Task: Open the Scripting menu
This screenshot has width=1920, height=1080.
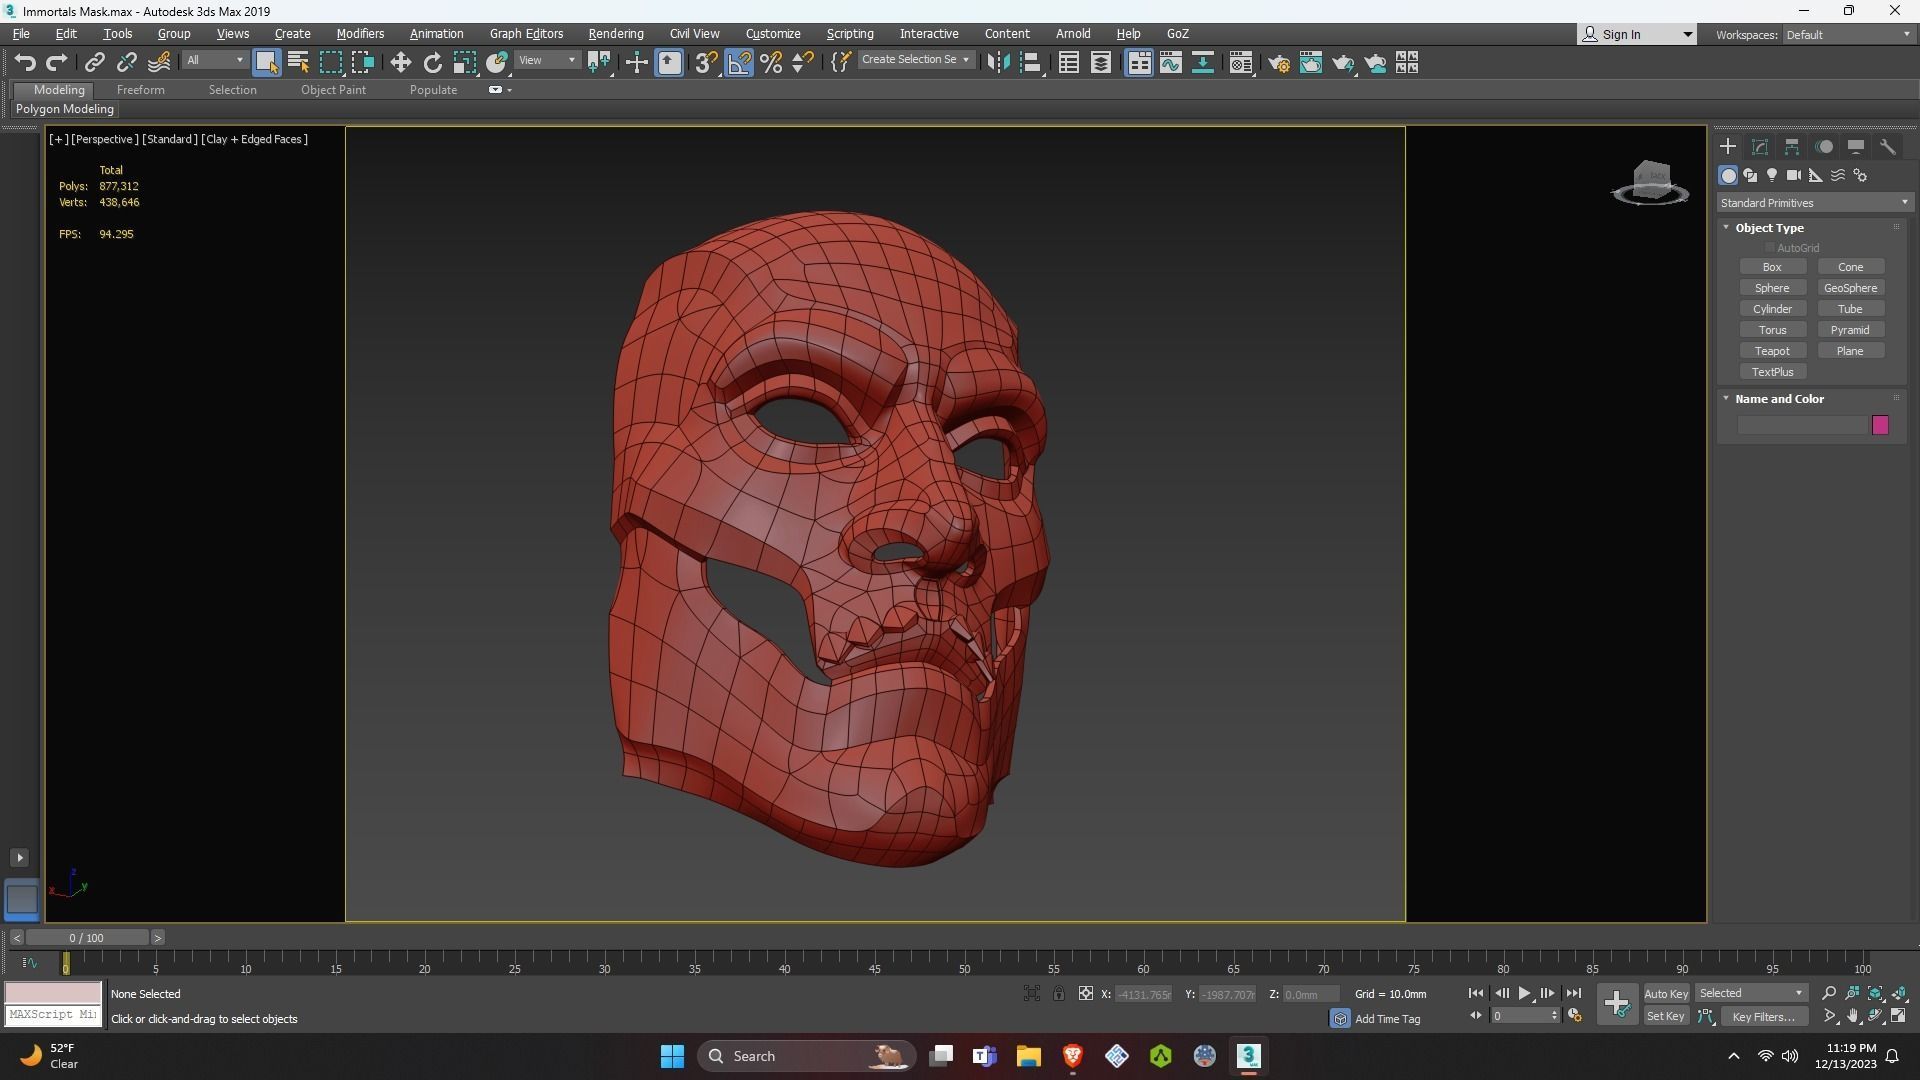Action: 850,34
